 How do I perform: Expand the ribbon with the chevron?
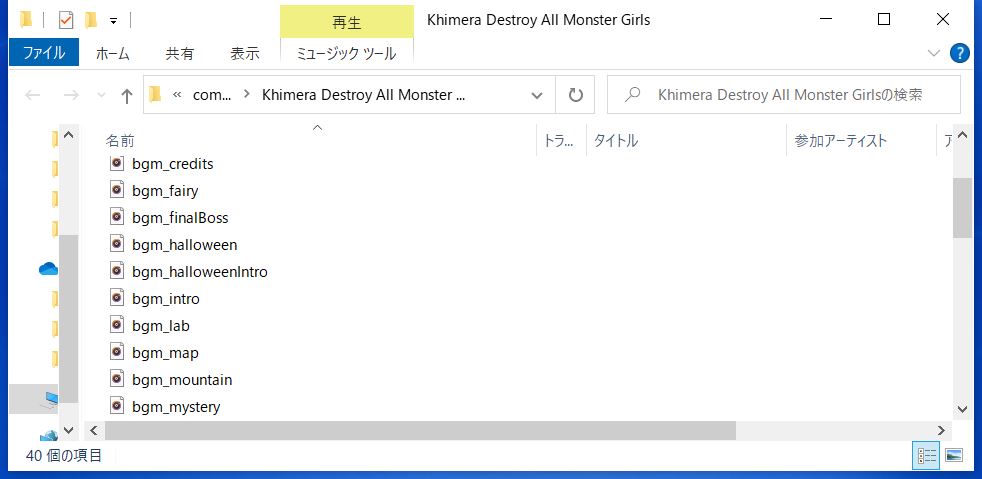(934, 53)
